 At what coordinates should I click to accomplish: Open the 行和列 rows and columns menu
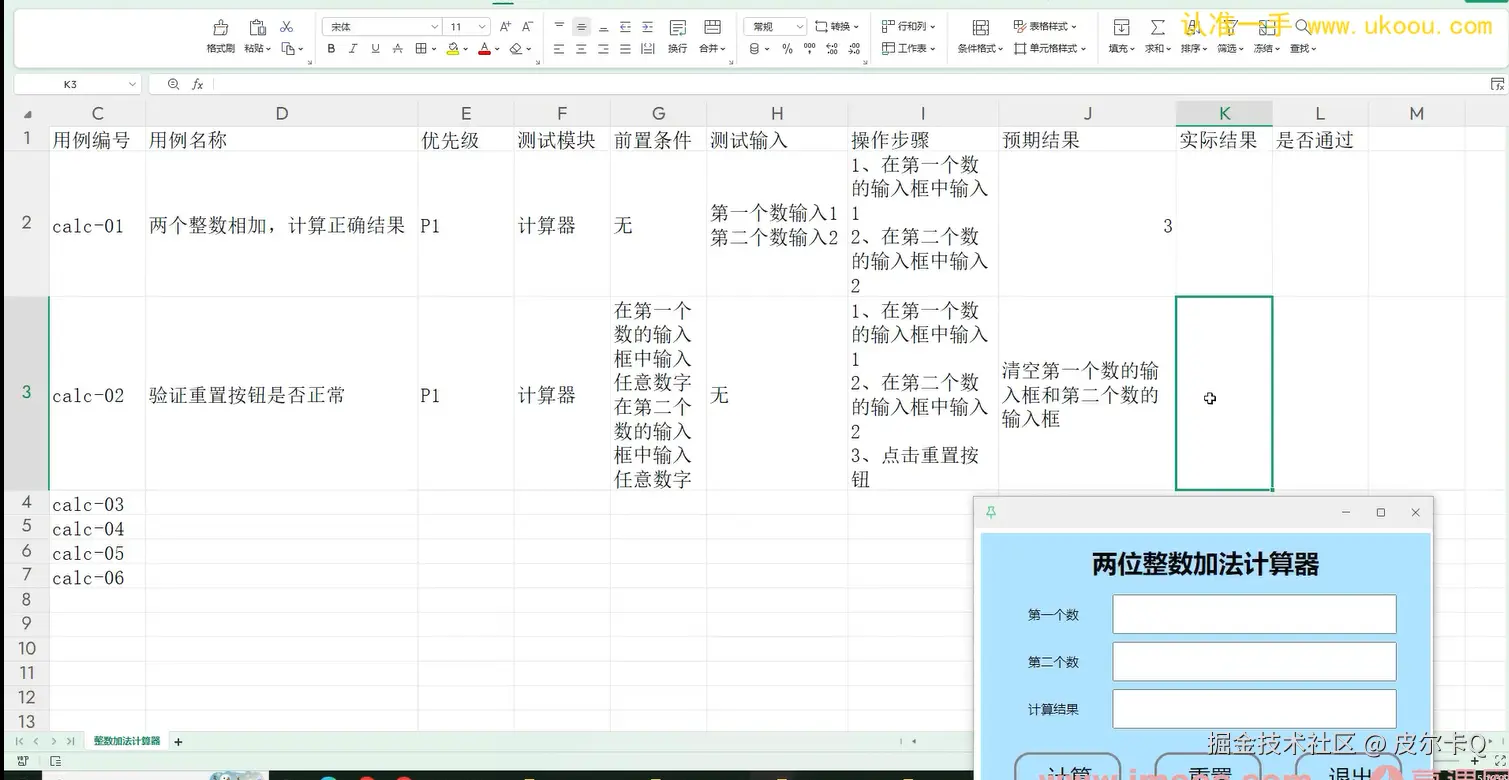coord(909,27)
